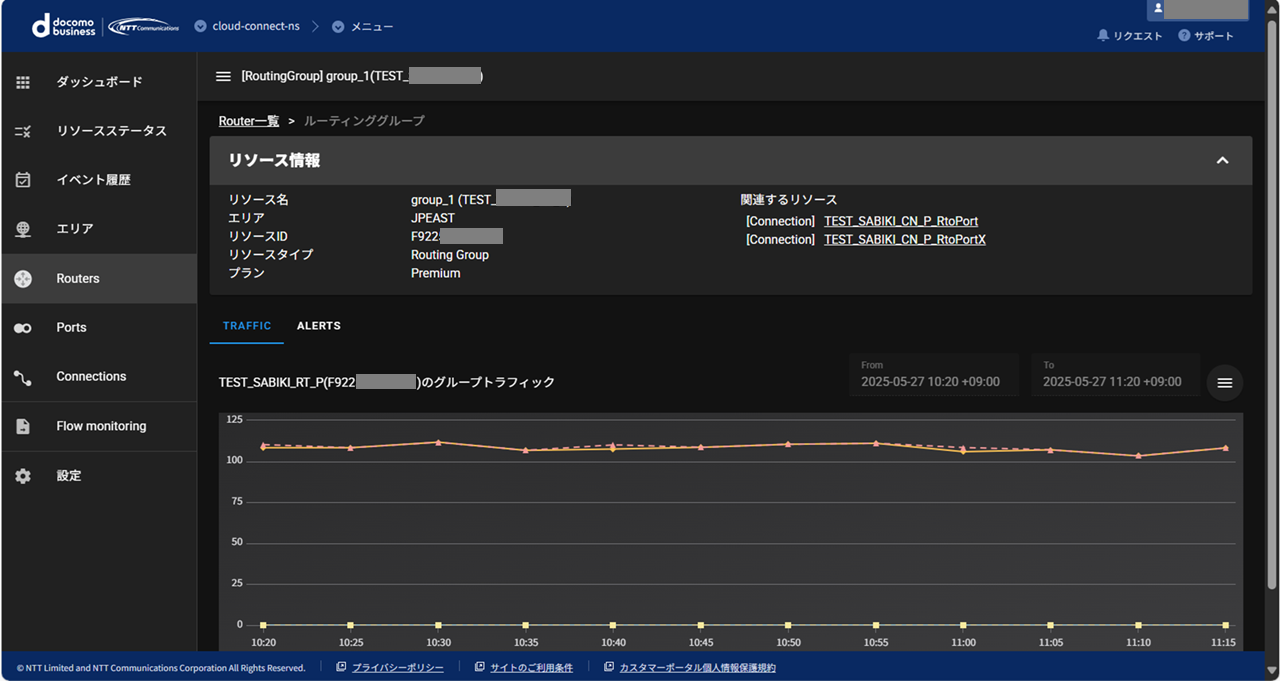Open TEST_SABIKI_CN_P_RtoPortX connection link
1280x681 pixels.
pyautogui.click(x=904, y=240)
